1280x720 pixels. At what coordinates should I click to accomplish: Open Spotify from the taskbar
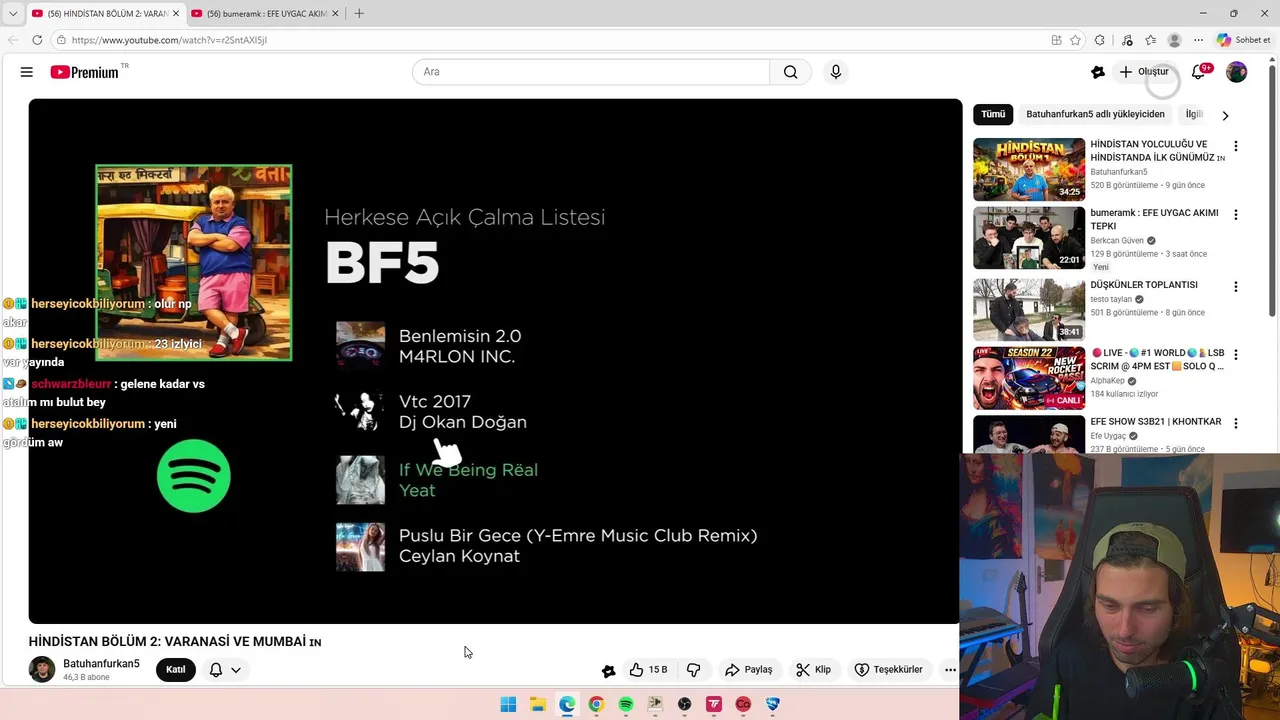[x=626, y=704]
